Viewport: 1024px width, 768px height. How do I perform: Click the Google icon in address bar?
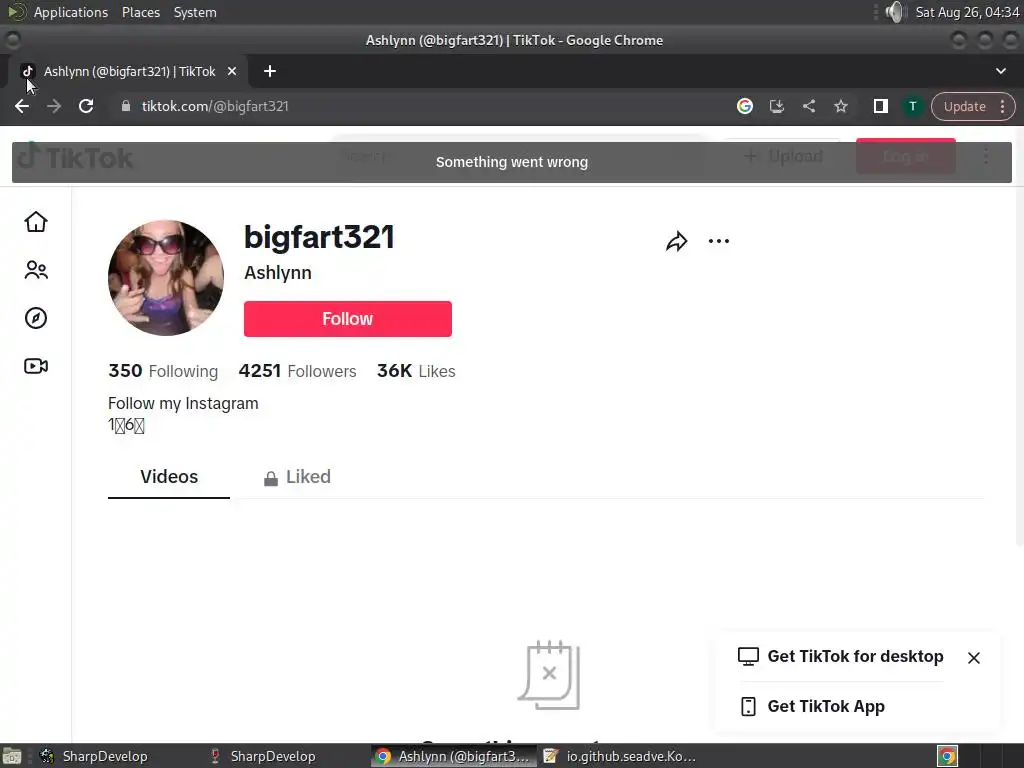[744, 106]
